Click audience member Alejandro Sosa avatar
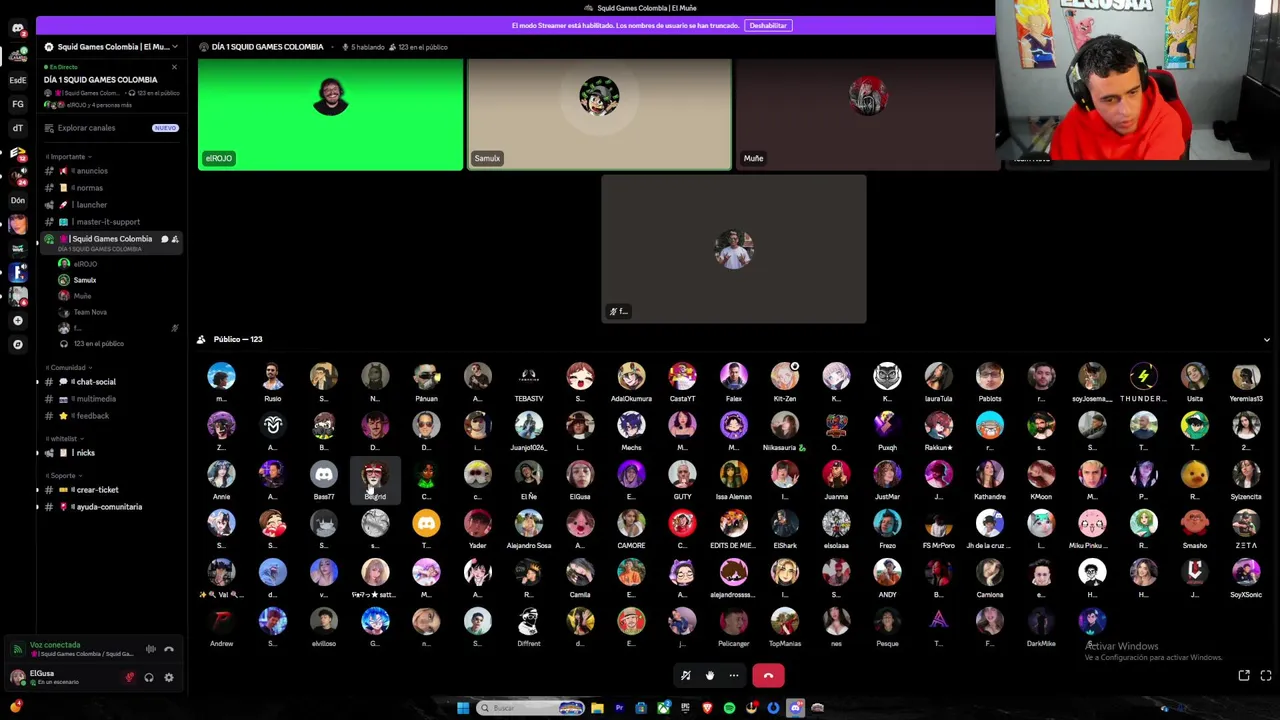 pyautogui.click(x=529, y=524)
